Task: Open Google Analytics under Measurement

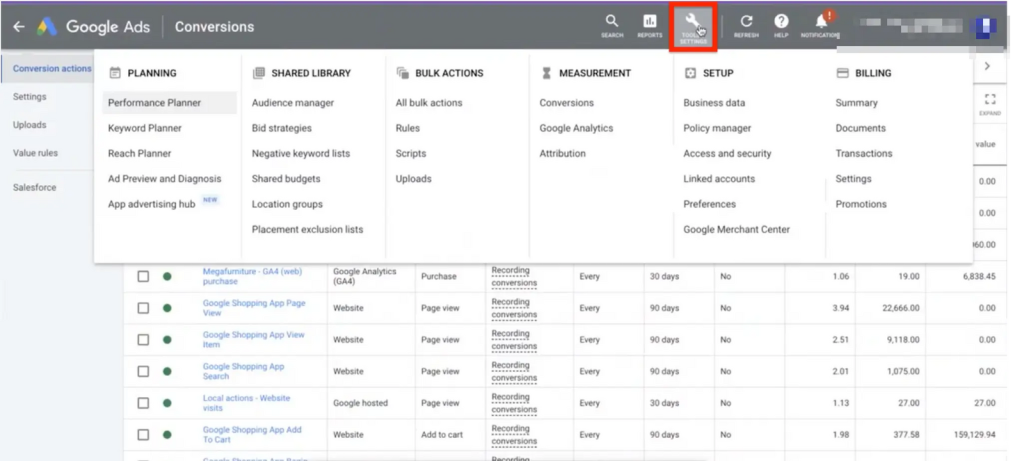Action: point(576,128)
